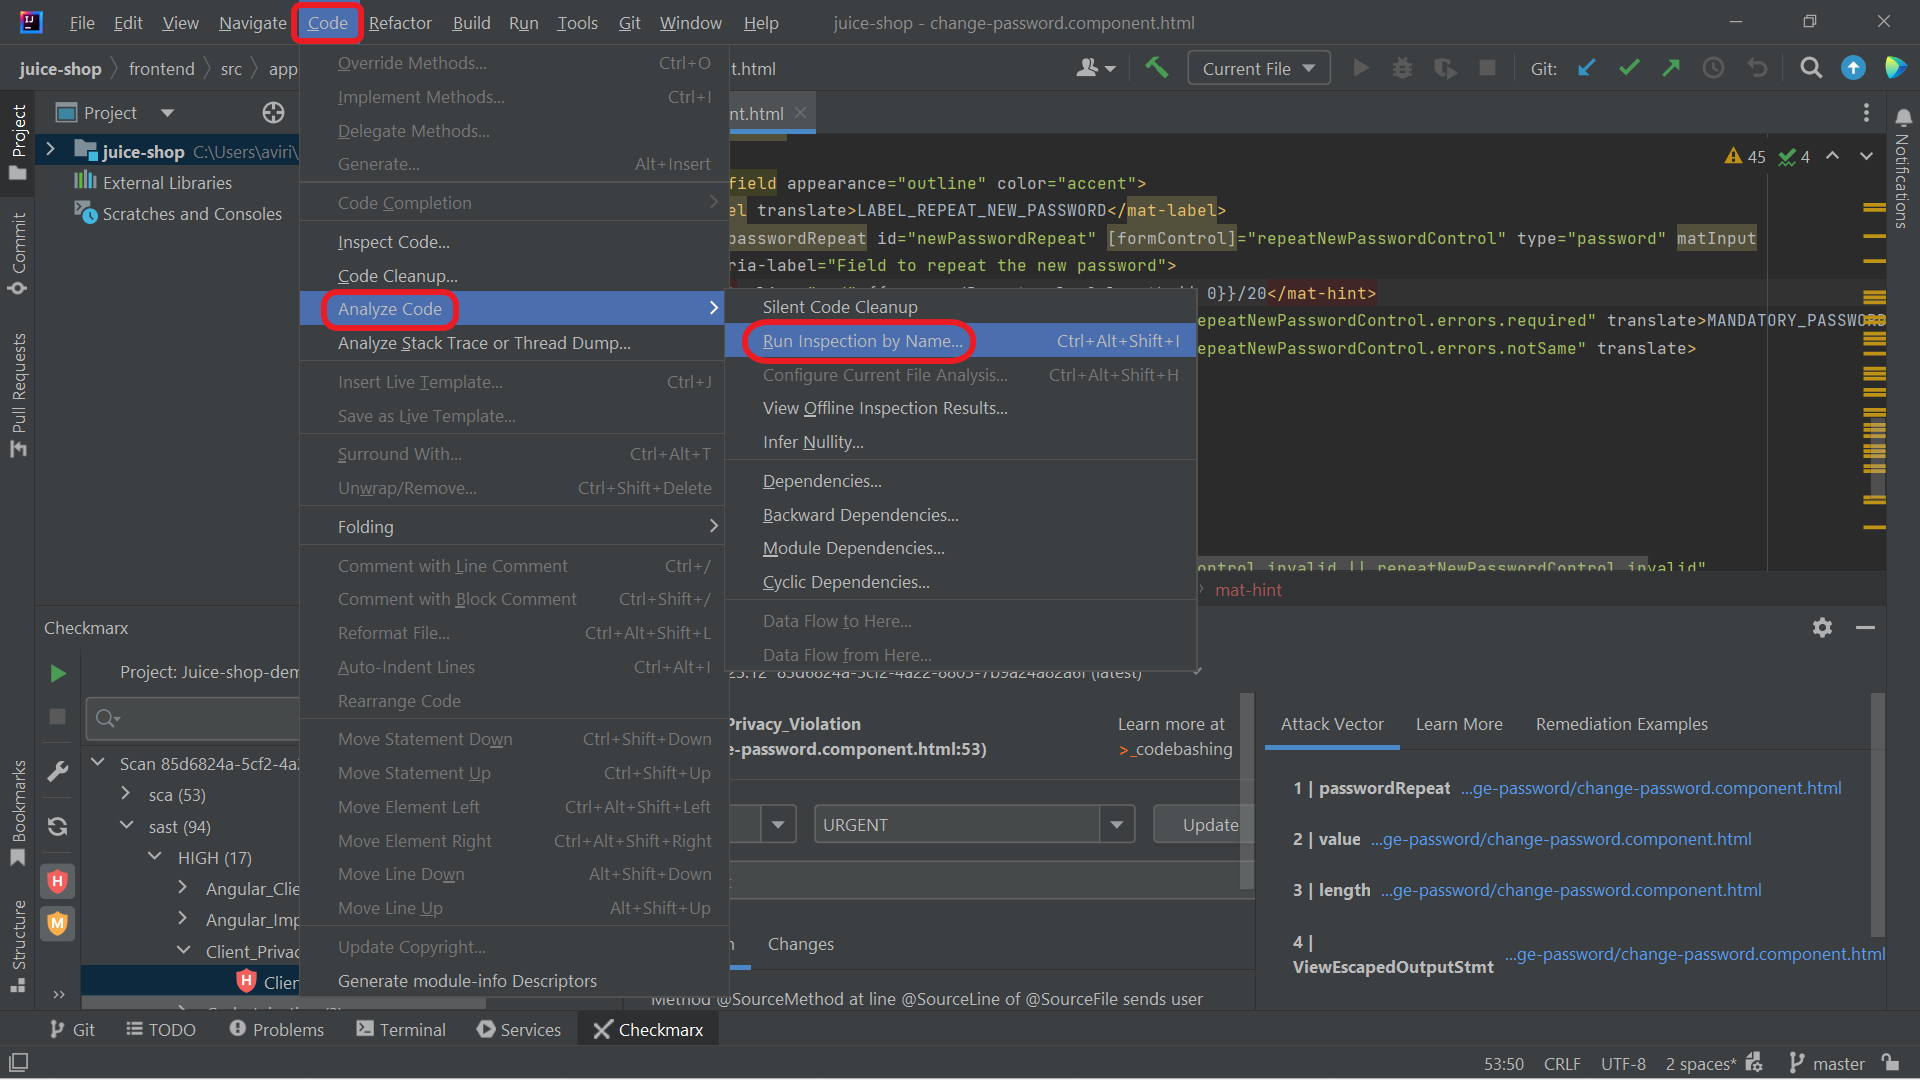Image resolution: width=1920 pixels, height=1080 pixels.
Task: Click the IDE update blue arrow icon
Action: click(1853, 68)
